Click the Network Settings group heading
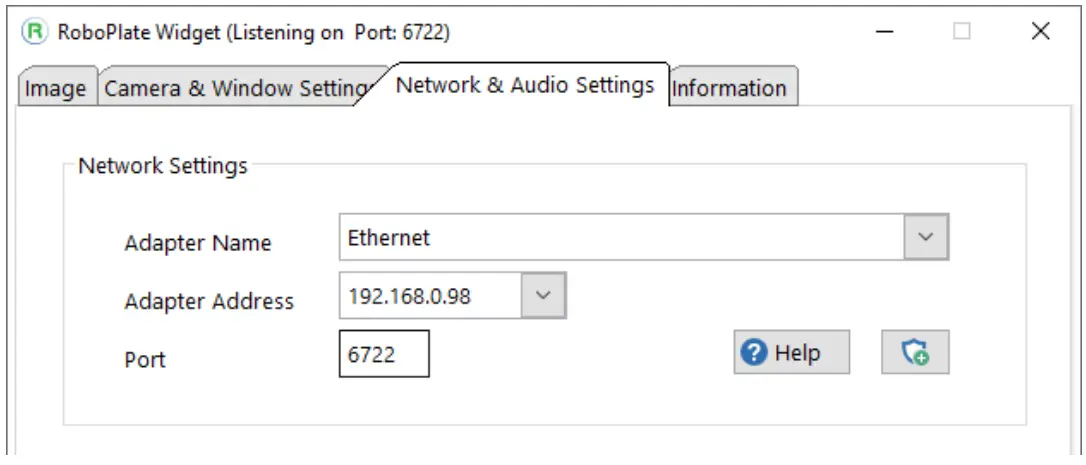This screenshot has width=1086, height=465. 162,166
